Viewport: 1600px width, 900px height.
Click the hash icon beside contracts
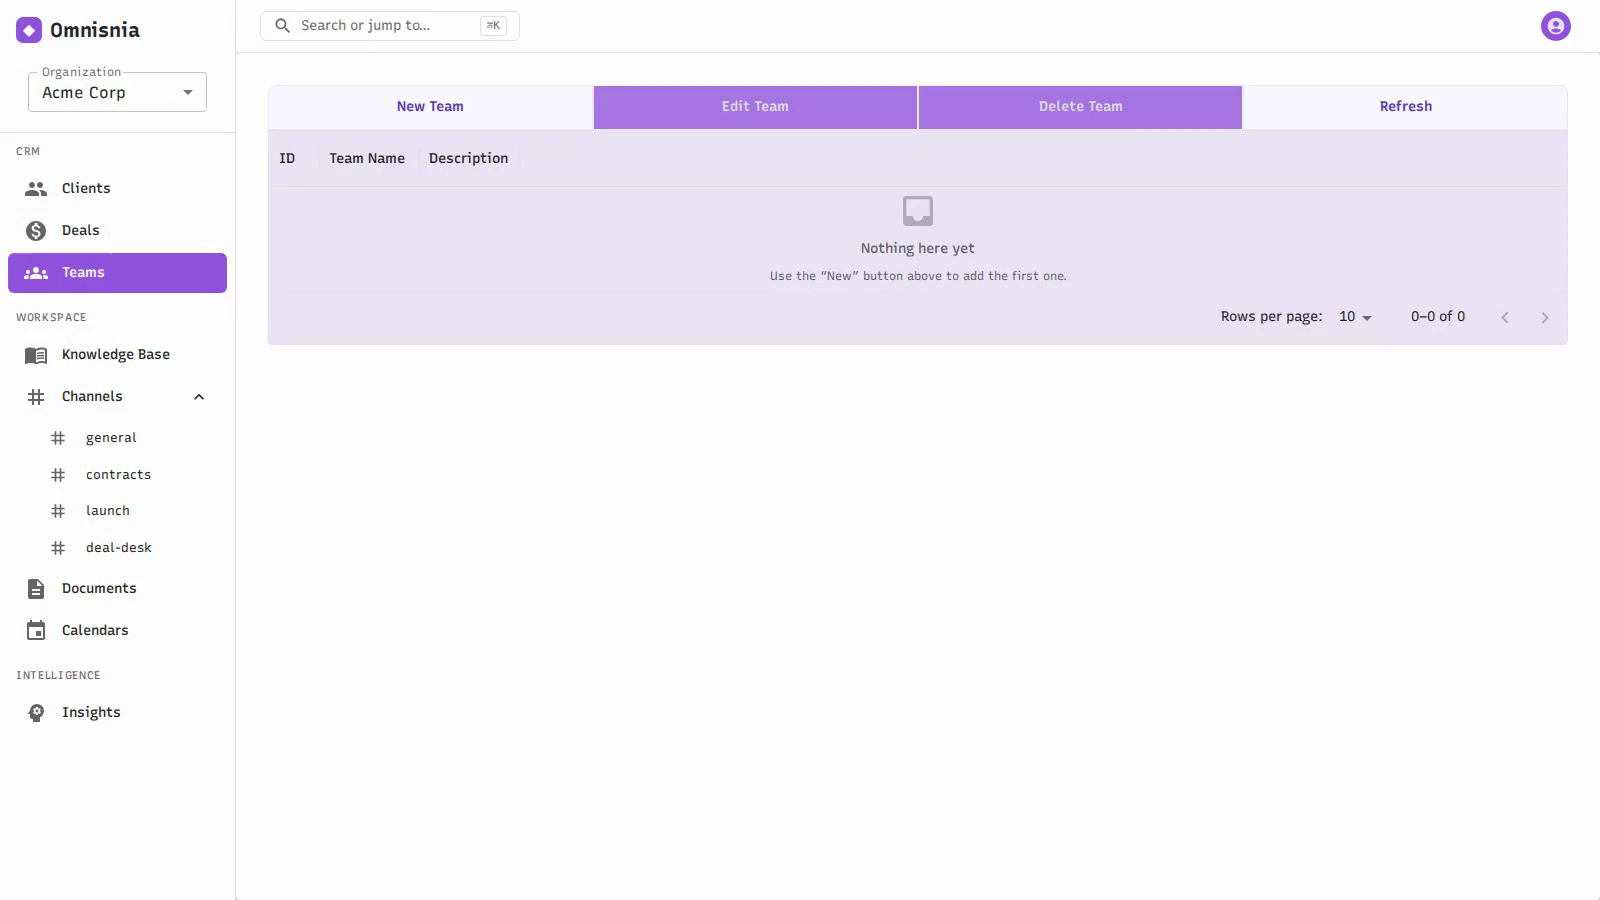point(58,475)
